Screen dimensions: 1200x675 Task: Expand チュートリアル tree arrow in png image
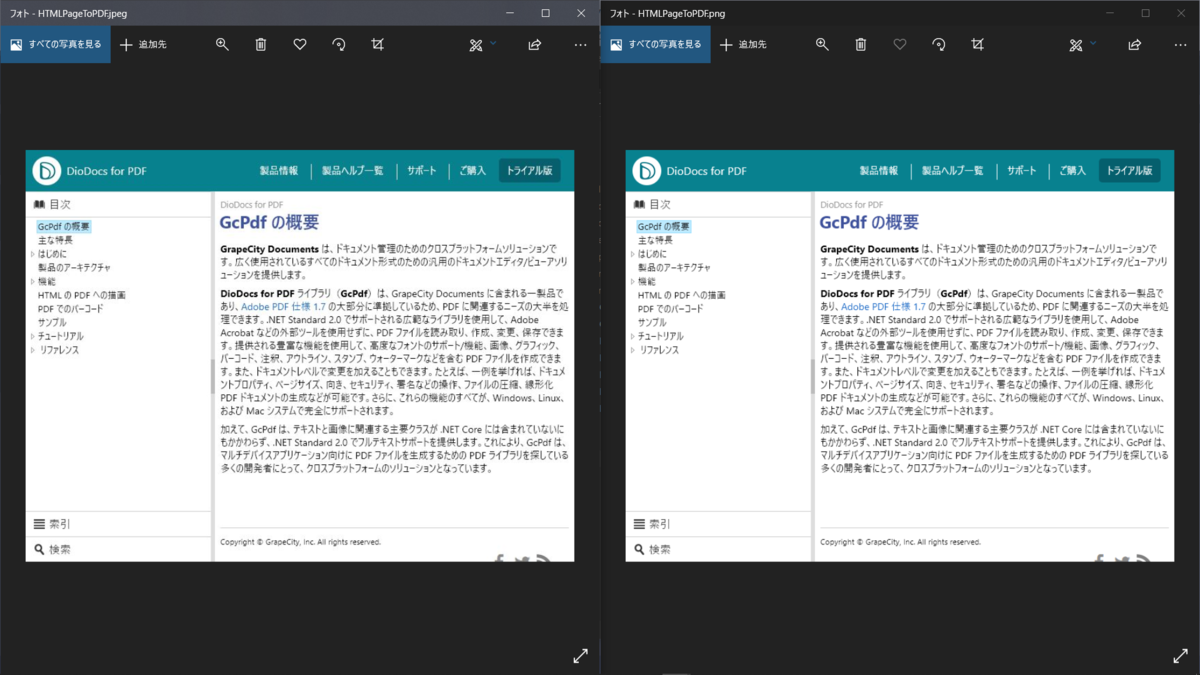point(632,337)
